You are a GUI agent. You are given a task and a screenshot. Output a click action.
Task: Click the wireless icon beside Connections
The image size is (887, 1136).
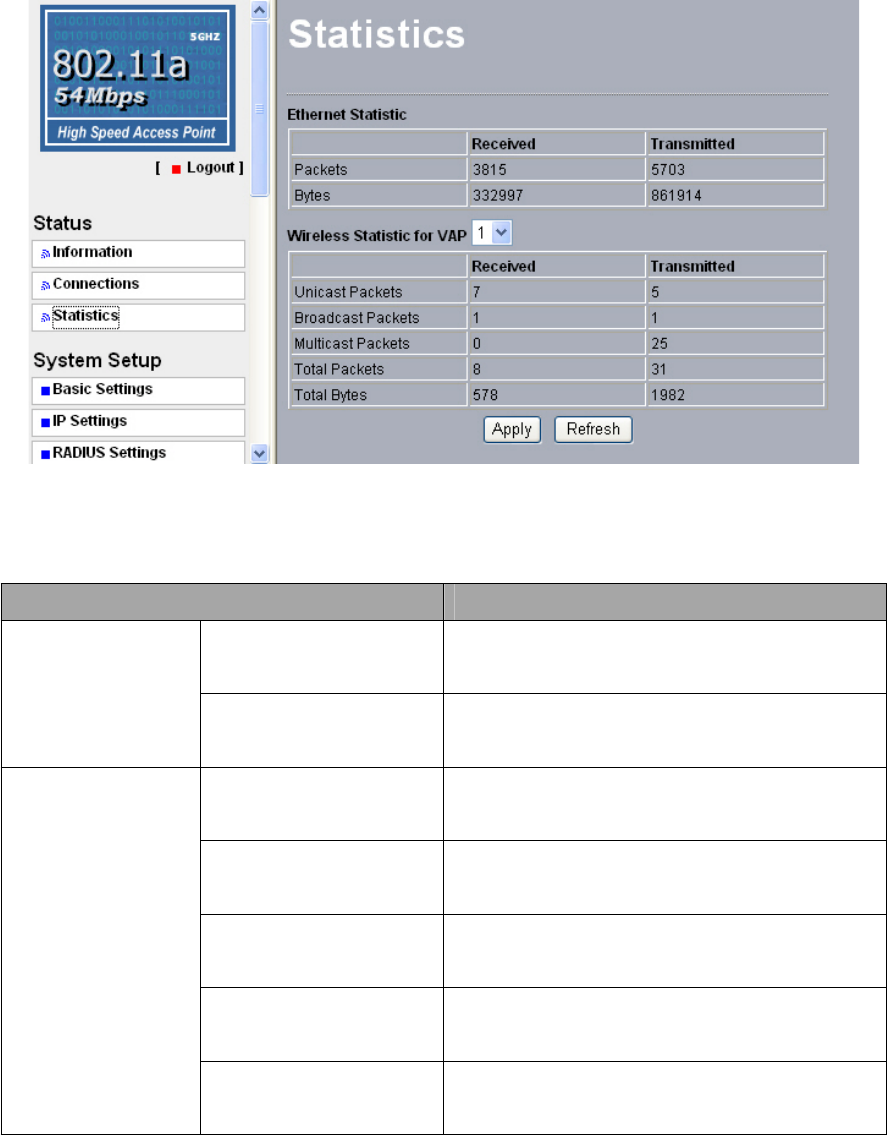pos(46,285)
